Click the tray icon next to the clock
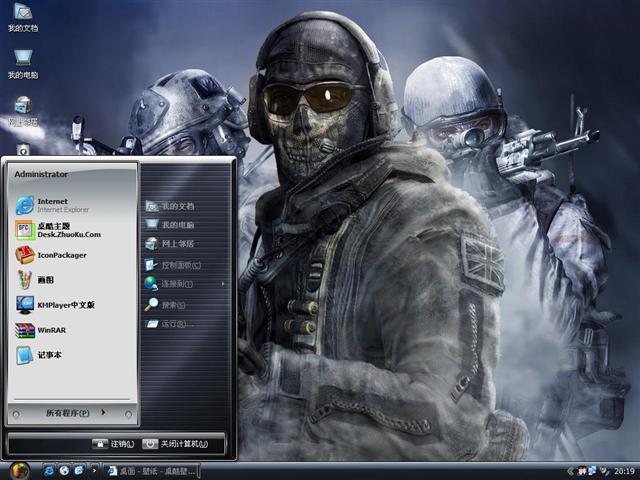This screenshot has width=640, height=480. click(x=605, y=471)
